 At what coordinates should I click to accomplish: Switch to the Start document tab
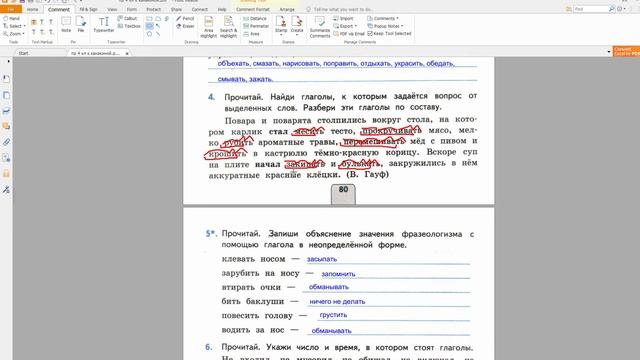(24, 53)
